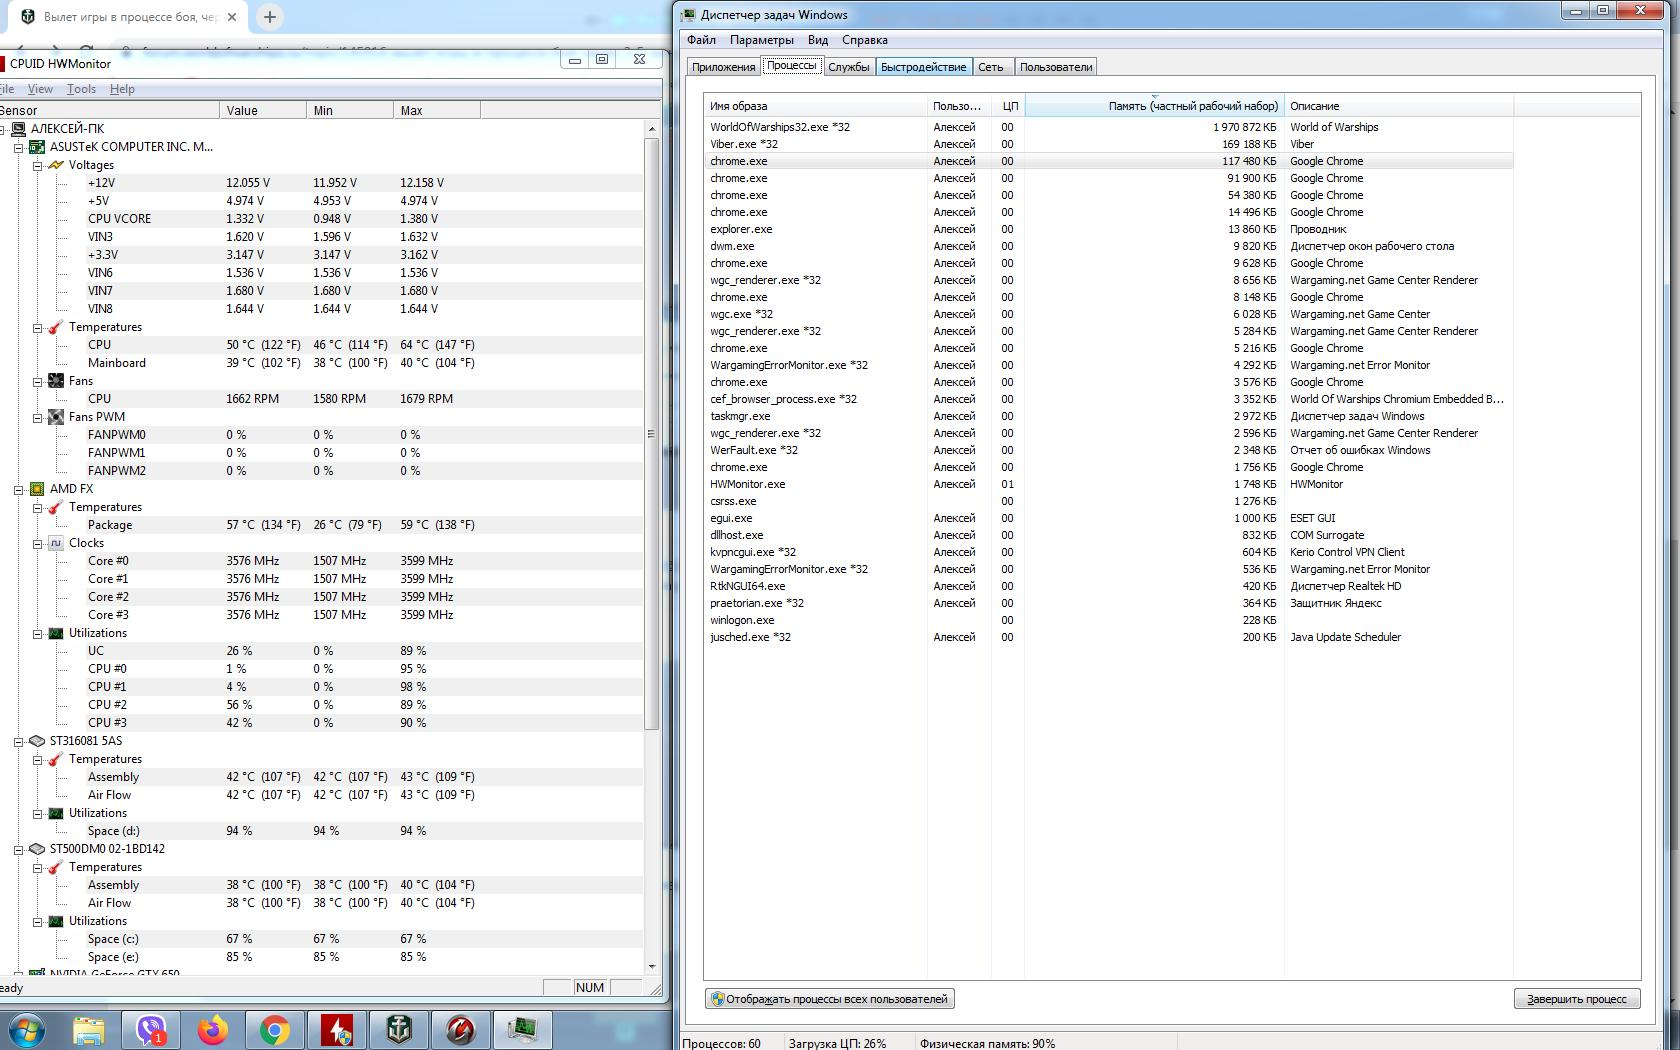Open HWMonitor Tools menu
This screenshot has height=1050, width=1680.
pyautogui.click(x=81, y=89)
